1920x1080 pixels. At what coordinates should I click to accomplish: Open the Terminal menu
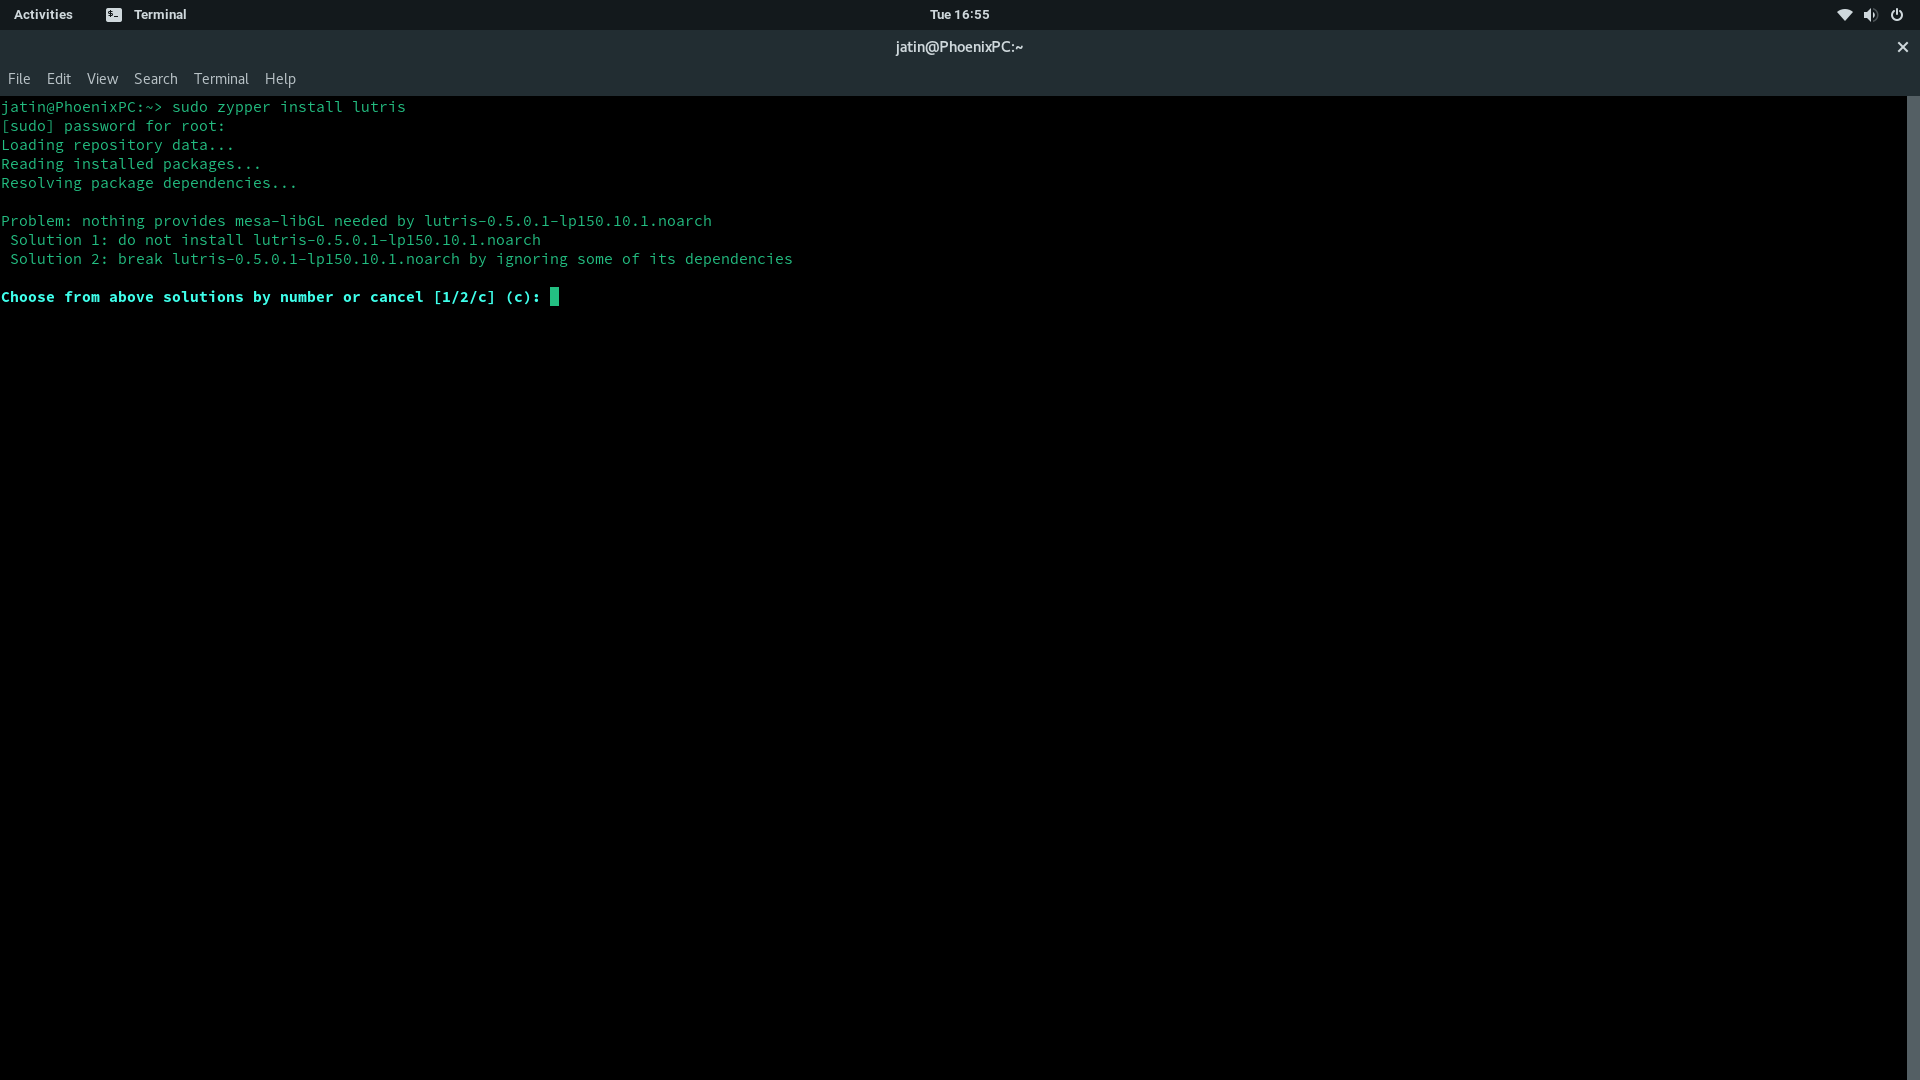coord(221,79)
